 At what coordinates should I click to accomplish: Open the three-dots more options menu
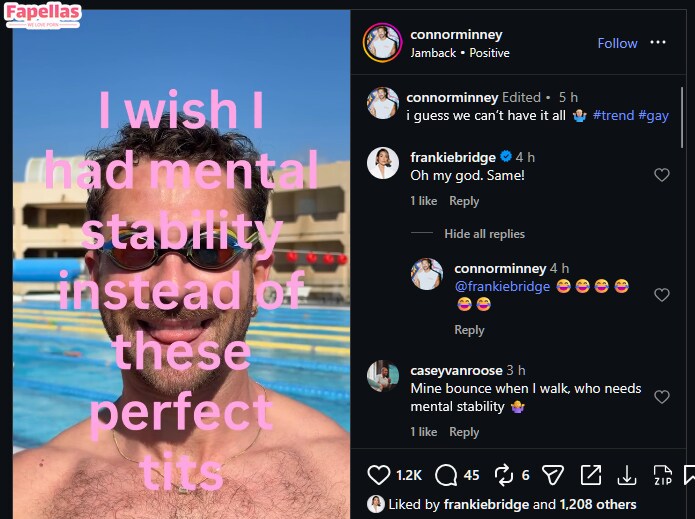(x=658, y=43)
